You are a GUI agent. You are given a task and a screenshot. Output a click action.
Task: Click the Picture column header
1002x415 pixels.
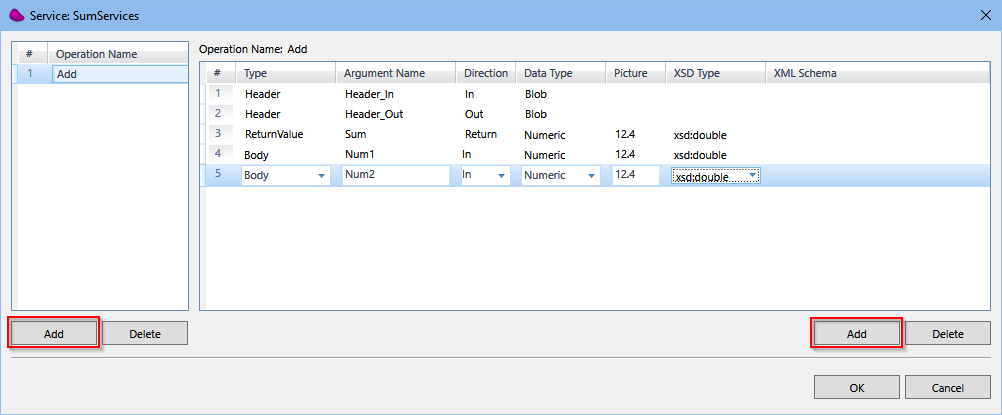[635, 74]
